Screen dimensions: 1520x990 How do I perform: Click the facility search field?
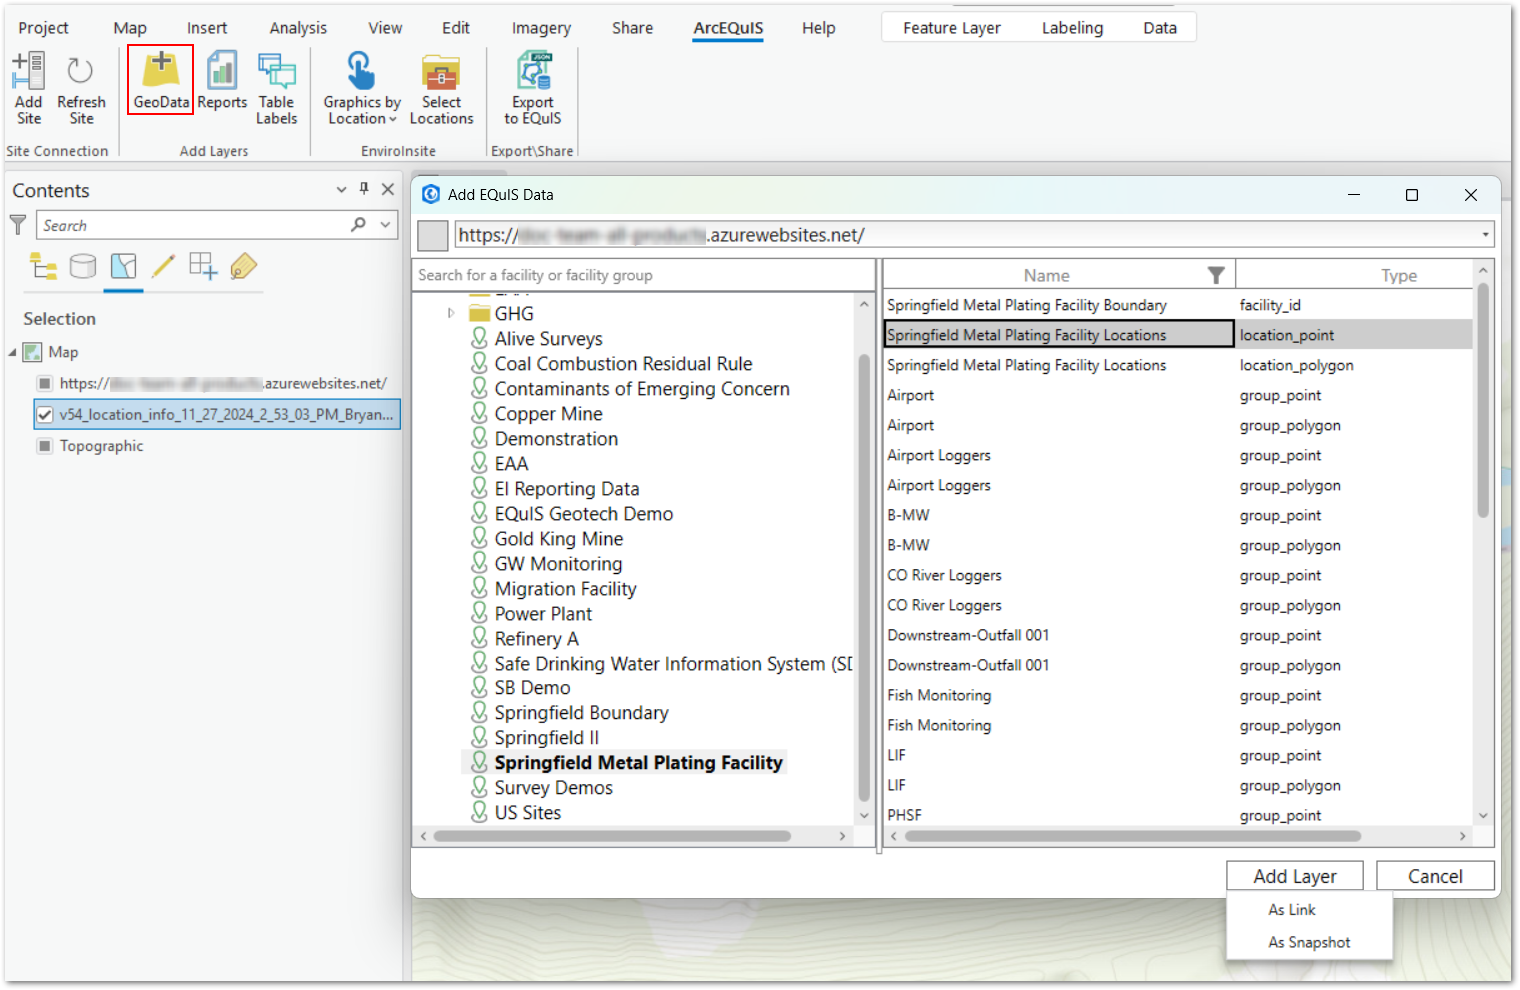644,275
